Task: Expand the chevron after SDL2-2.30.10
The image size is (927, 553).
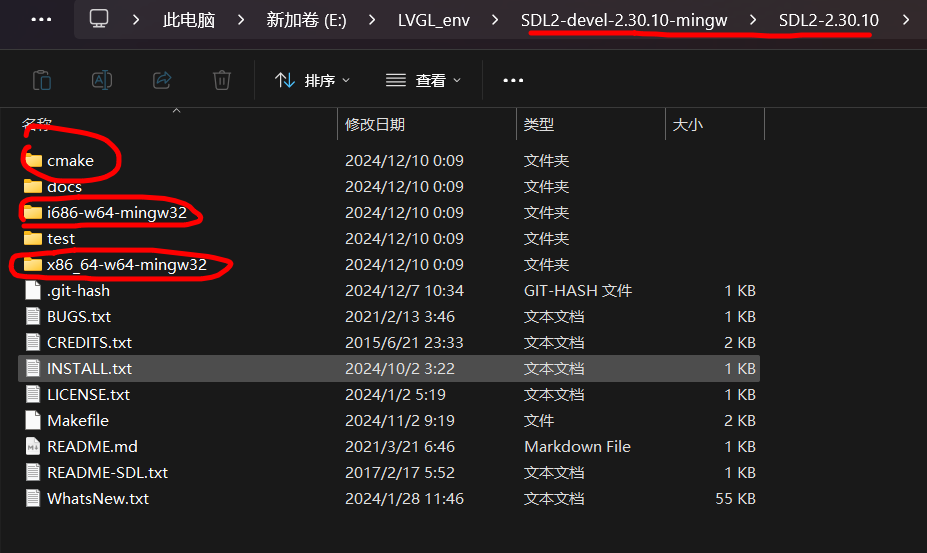Action: tap(906, 20)
